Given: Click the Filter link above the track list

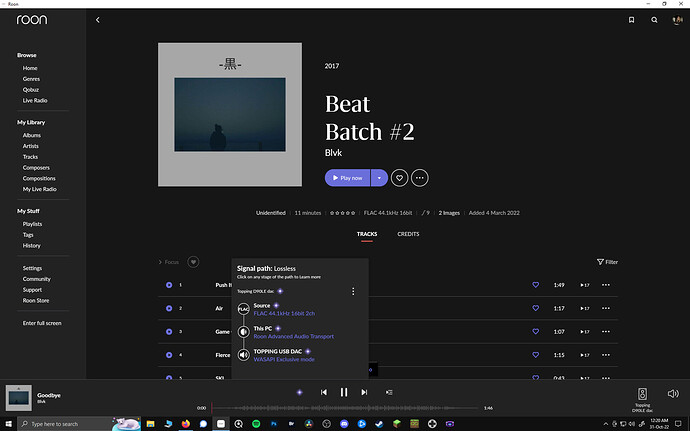Looking at the screenshot, I should (x=607, y=262).
